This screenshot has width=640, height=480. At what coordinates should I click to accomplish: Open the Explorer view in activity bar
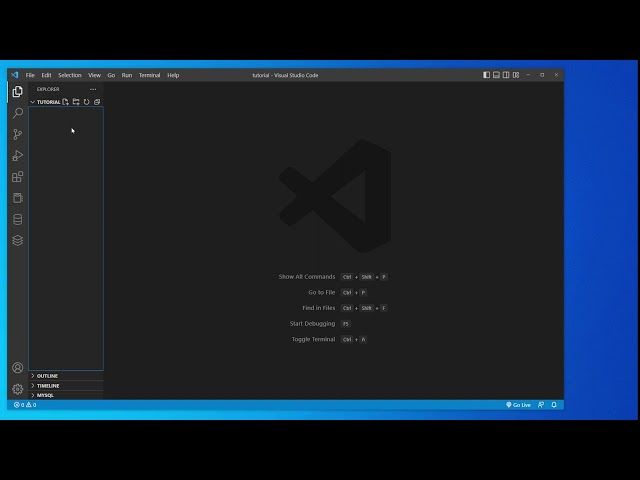(x=18, y=91)
